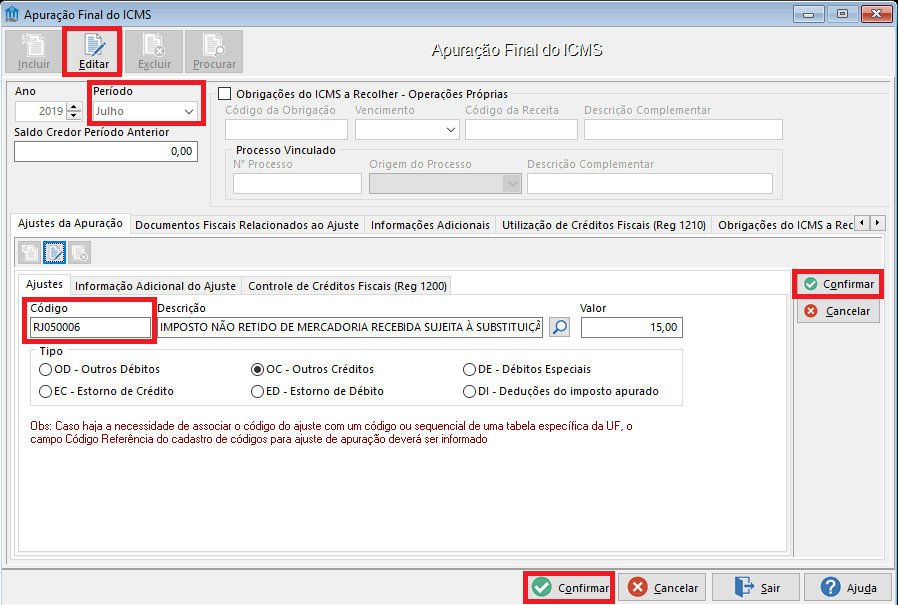
Task: Select DI - Deduções do imposto apurado
Action: coord(469,391)
